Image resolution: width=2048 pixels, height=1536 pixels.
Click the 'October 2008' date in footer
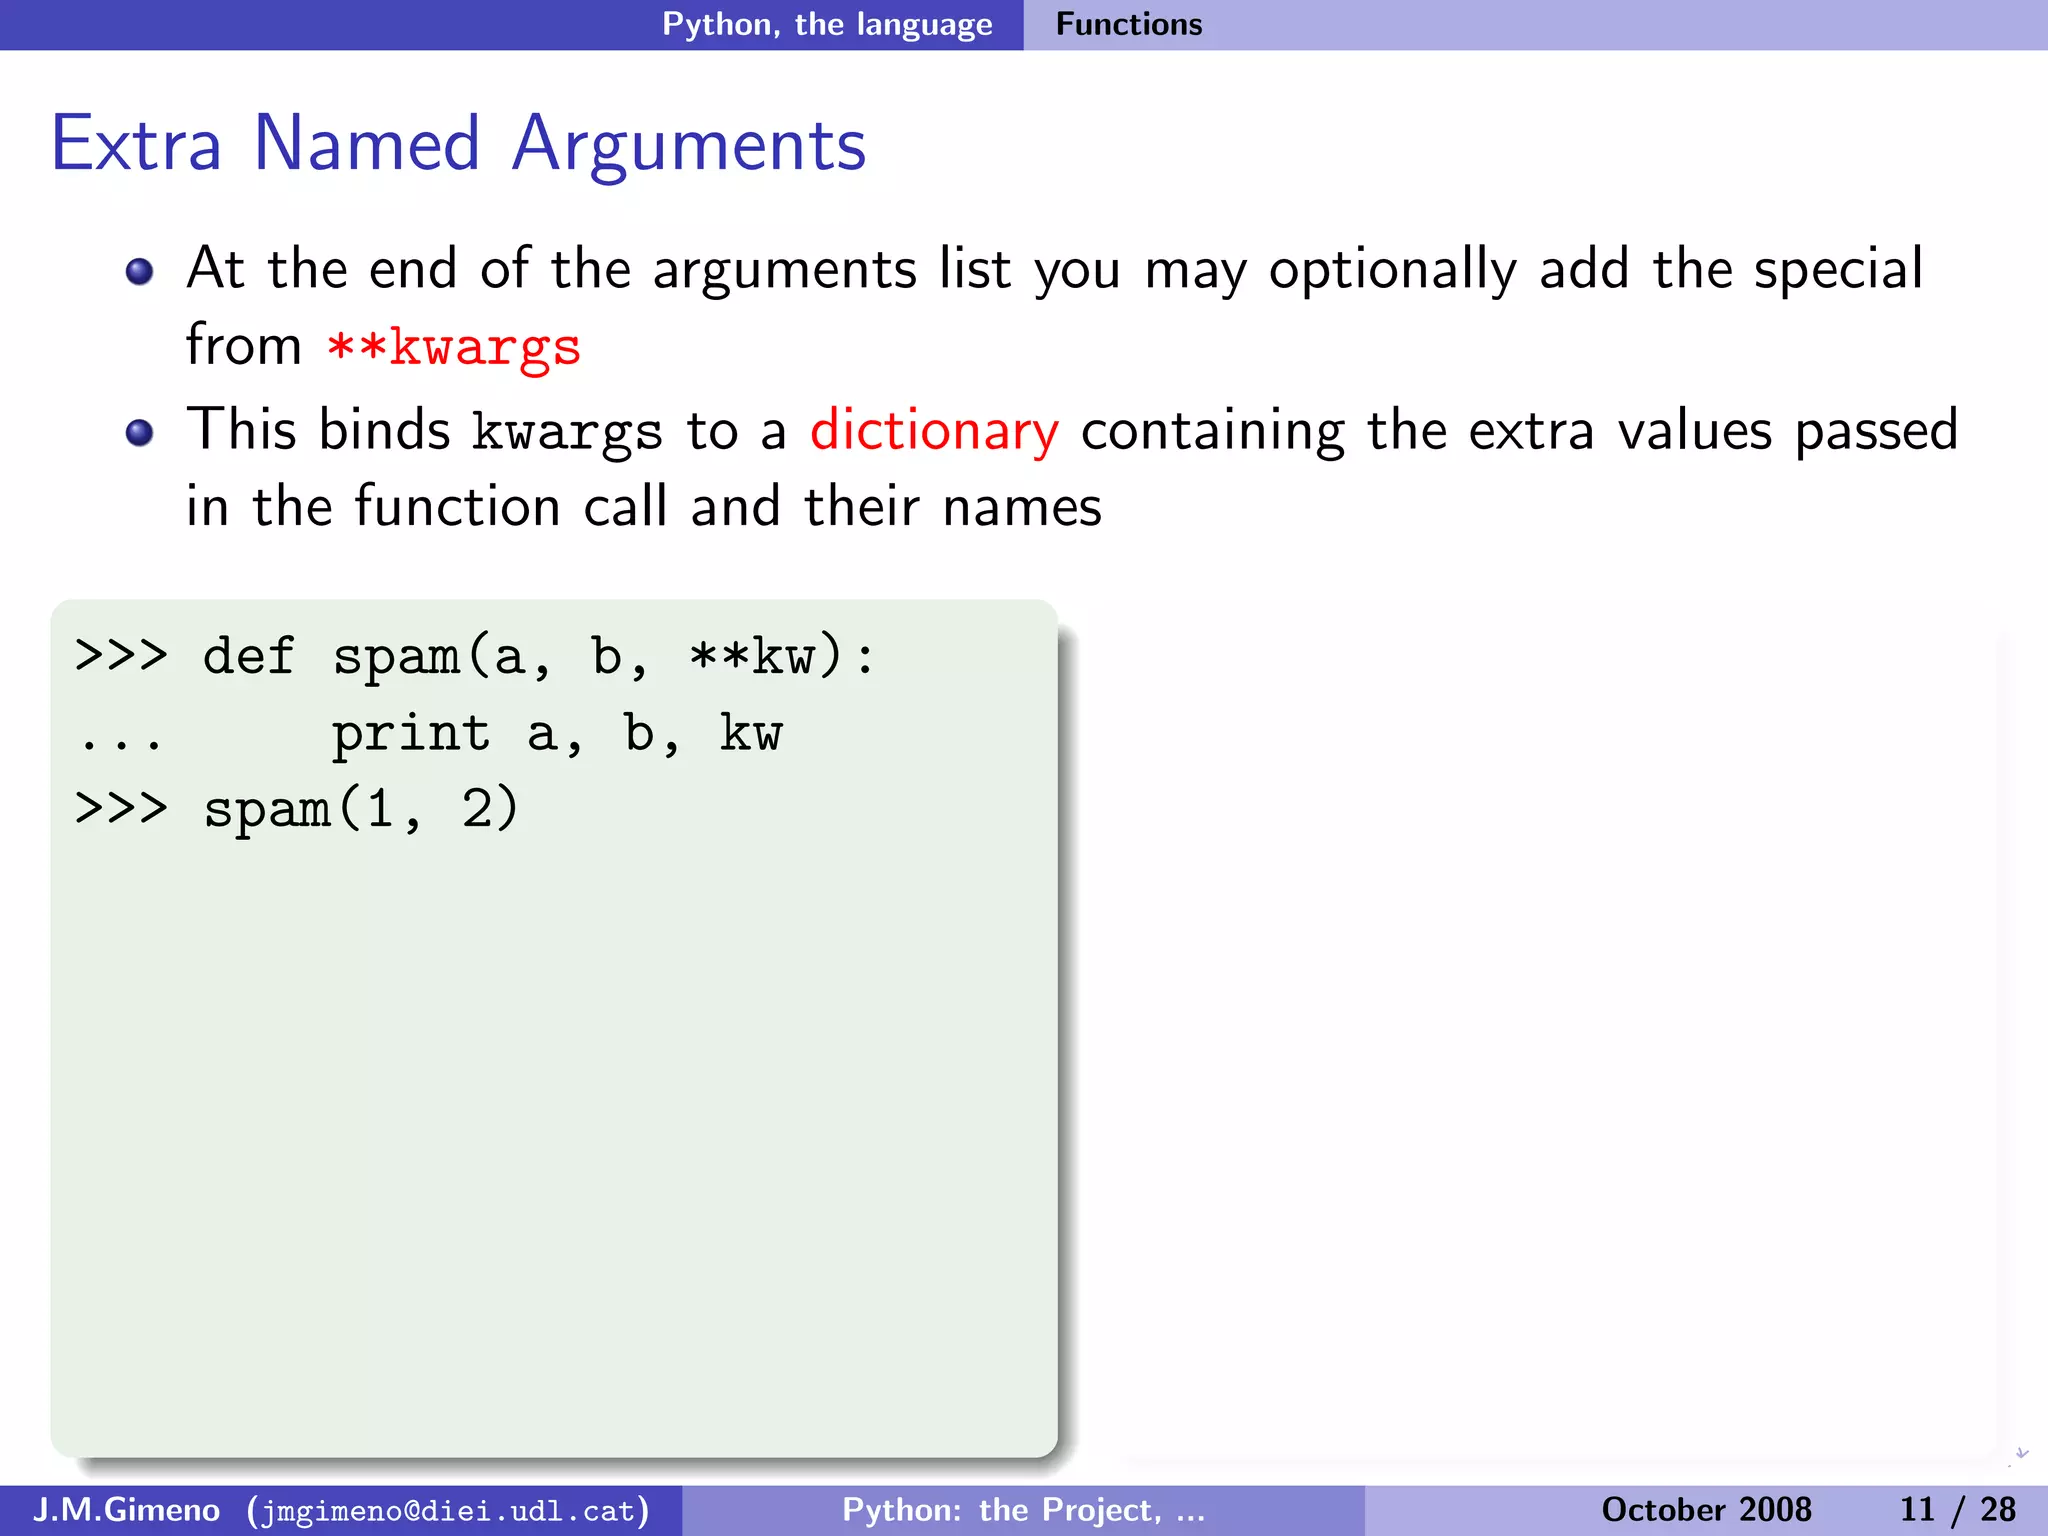(1706, 1509)
